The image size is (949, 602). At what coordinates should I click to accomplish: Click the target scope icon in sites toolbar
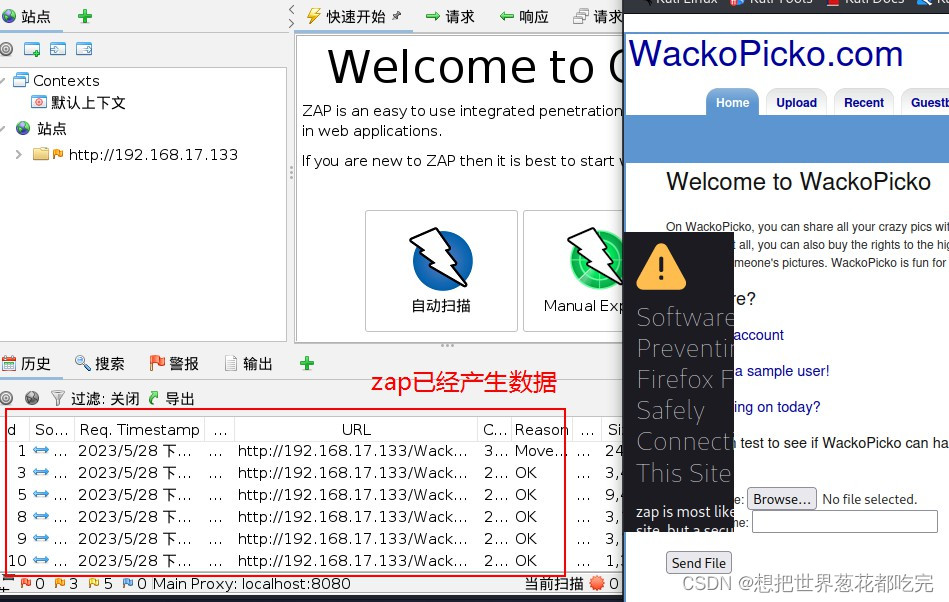8,48
